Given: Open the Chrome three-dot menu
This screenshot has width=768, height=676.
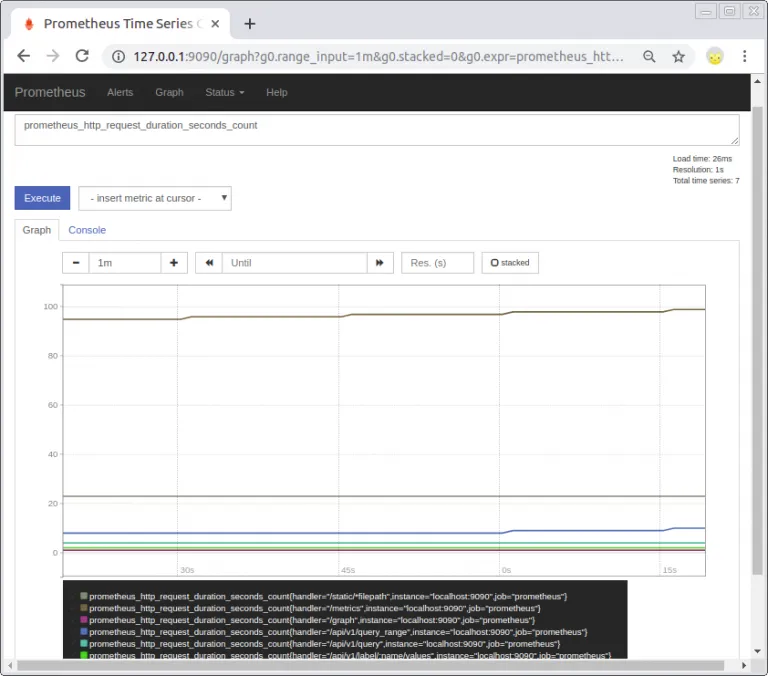Looking at the screenshot, I should coord(744,56).
